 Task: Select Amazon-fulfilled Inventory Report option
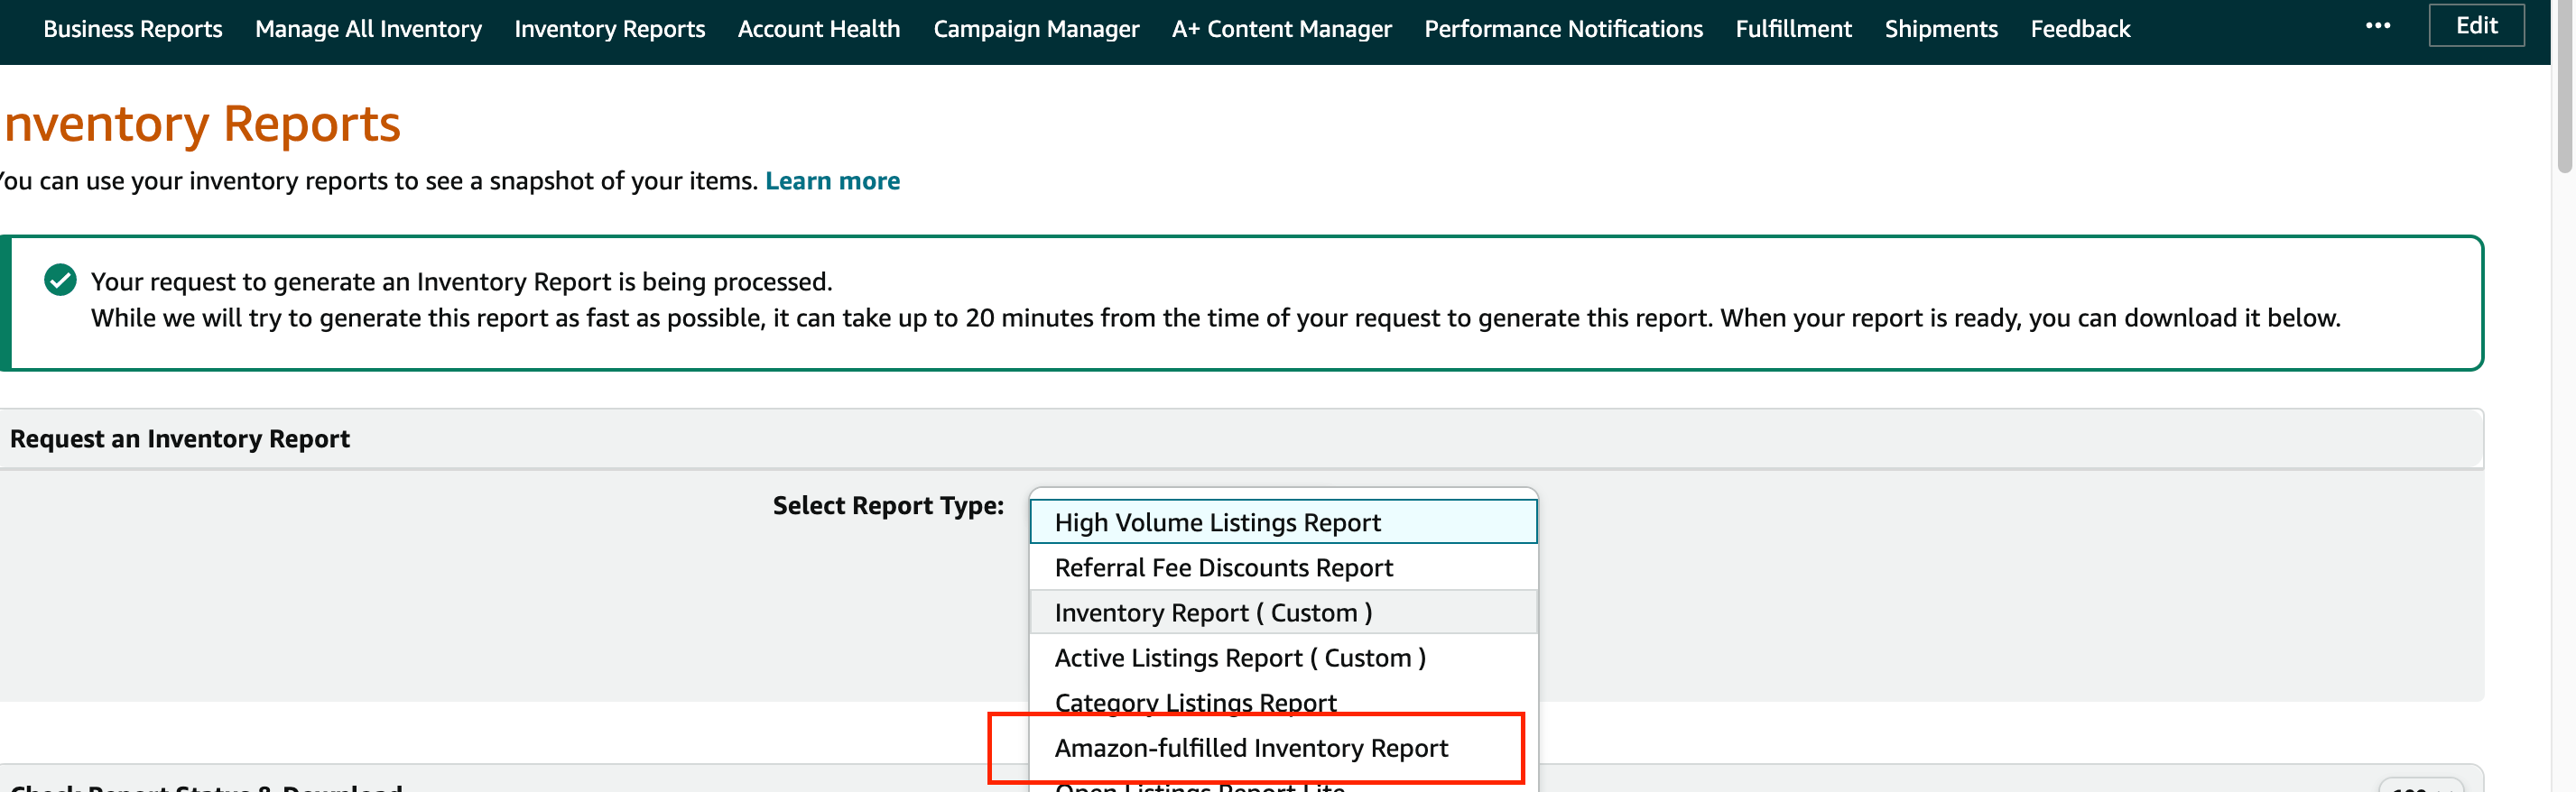(1251, 747)
